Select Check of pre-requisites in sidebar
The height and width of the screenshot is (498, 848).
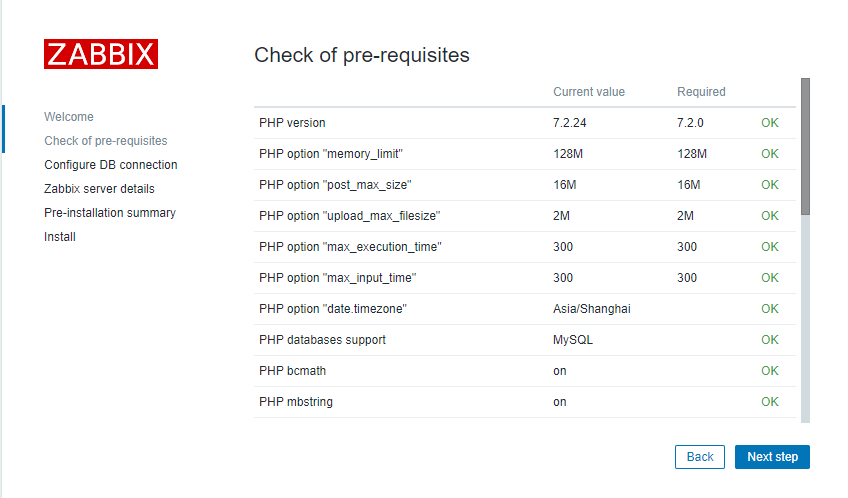pos(106,141)
